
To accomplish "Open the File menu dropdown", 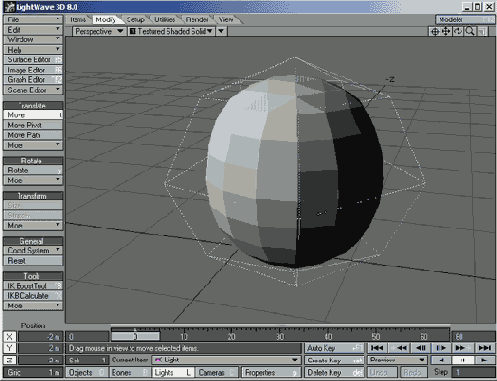I will pyautogui.click(x=33, y=19).
